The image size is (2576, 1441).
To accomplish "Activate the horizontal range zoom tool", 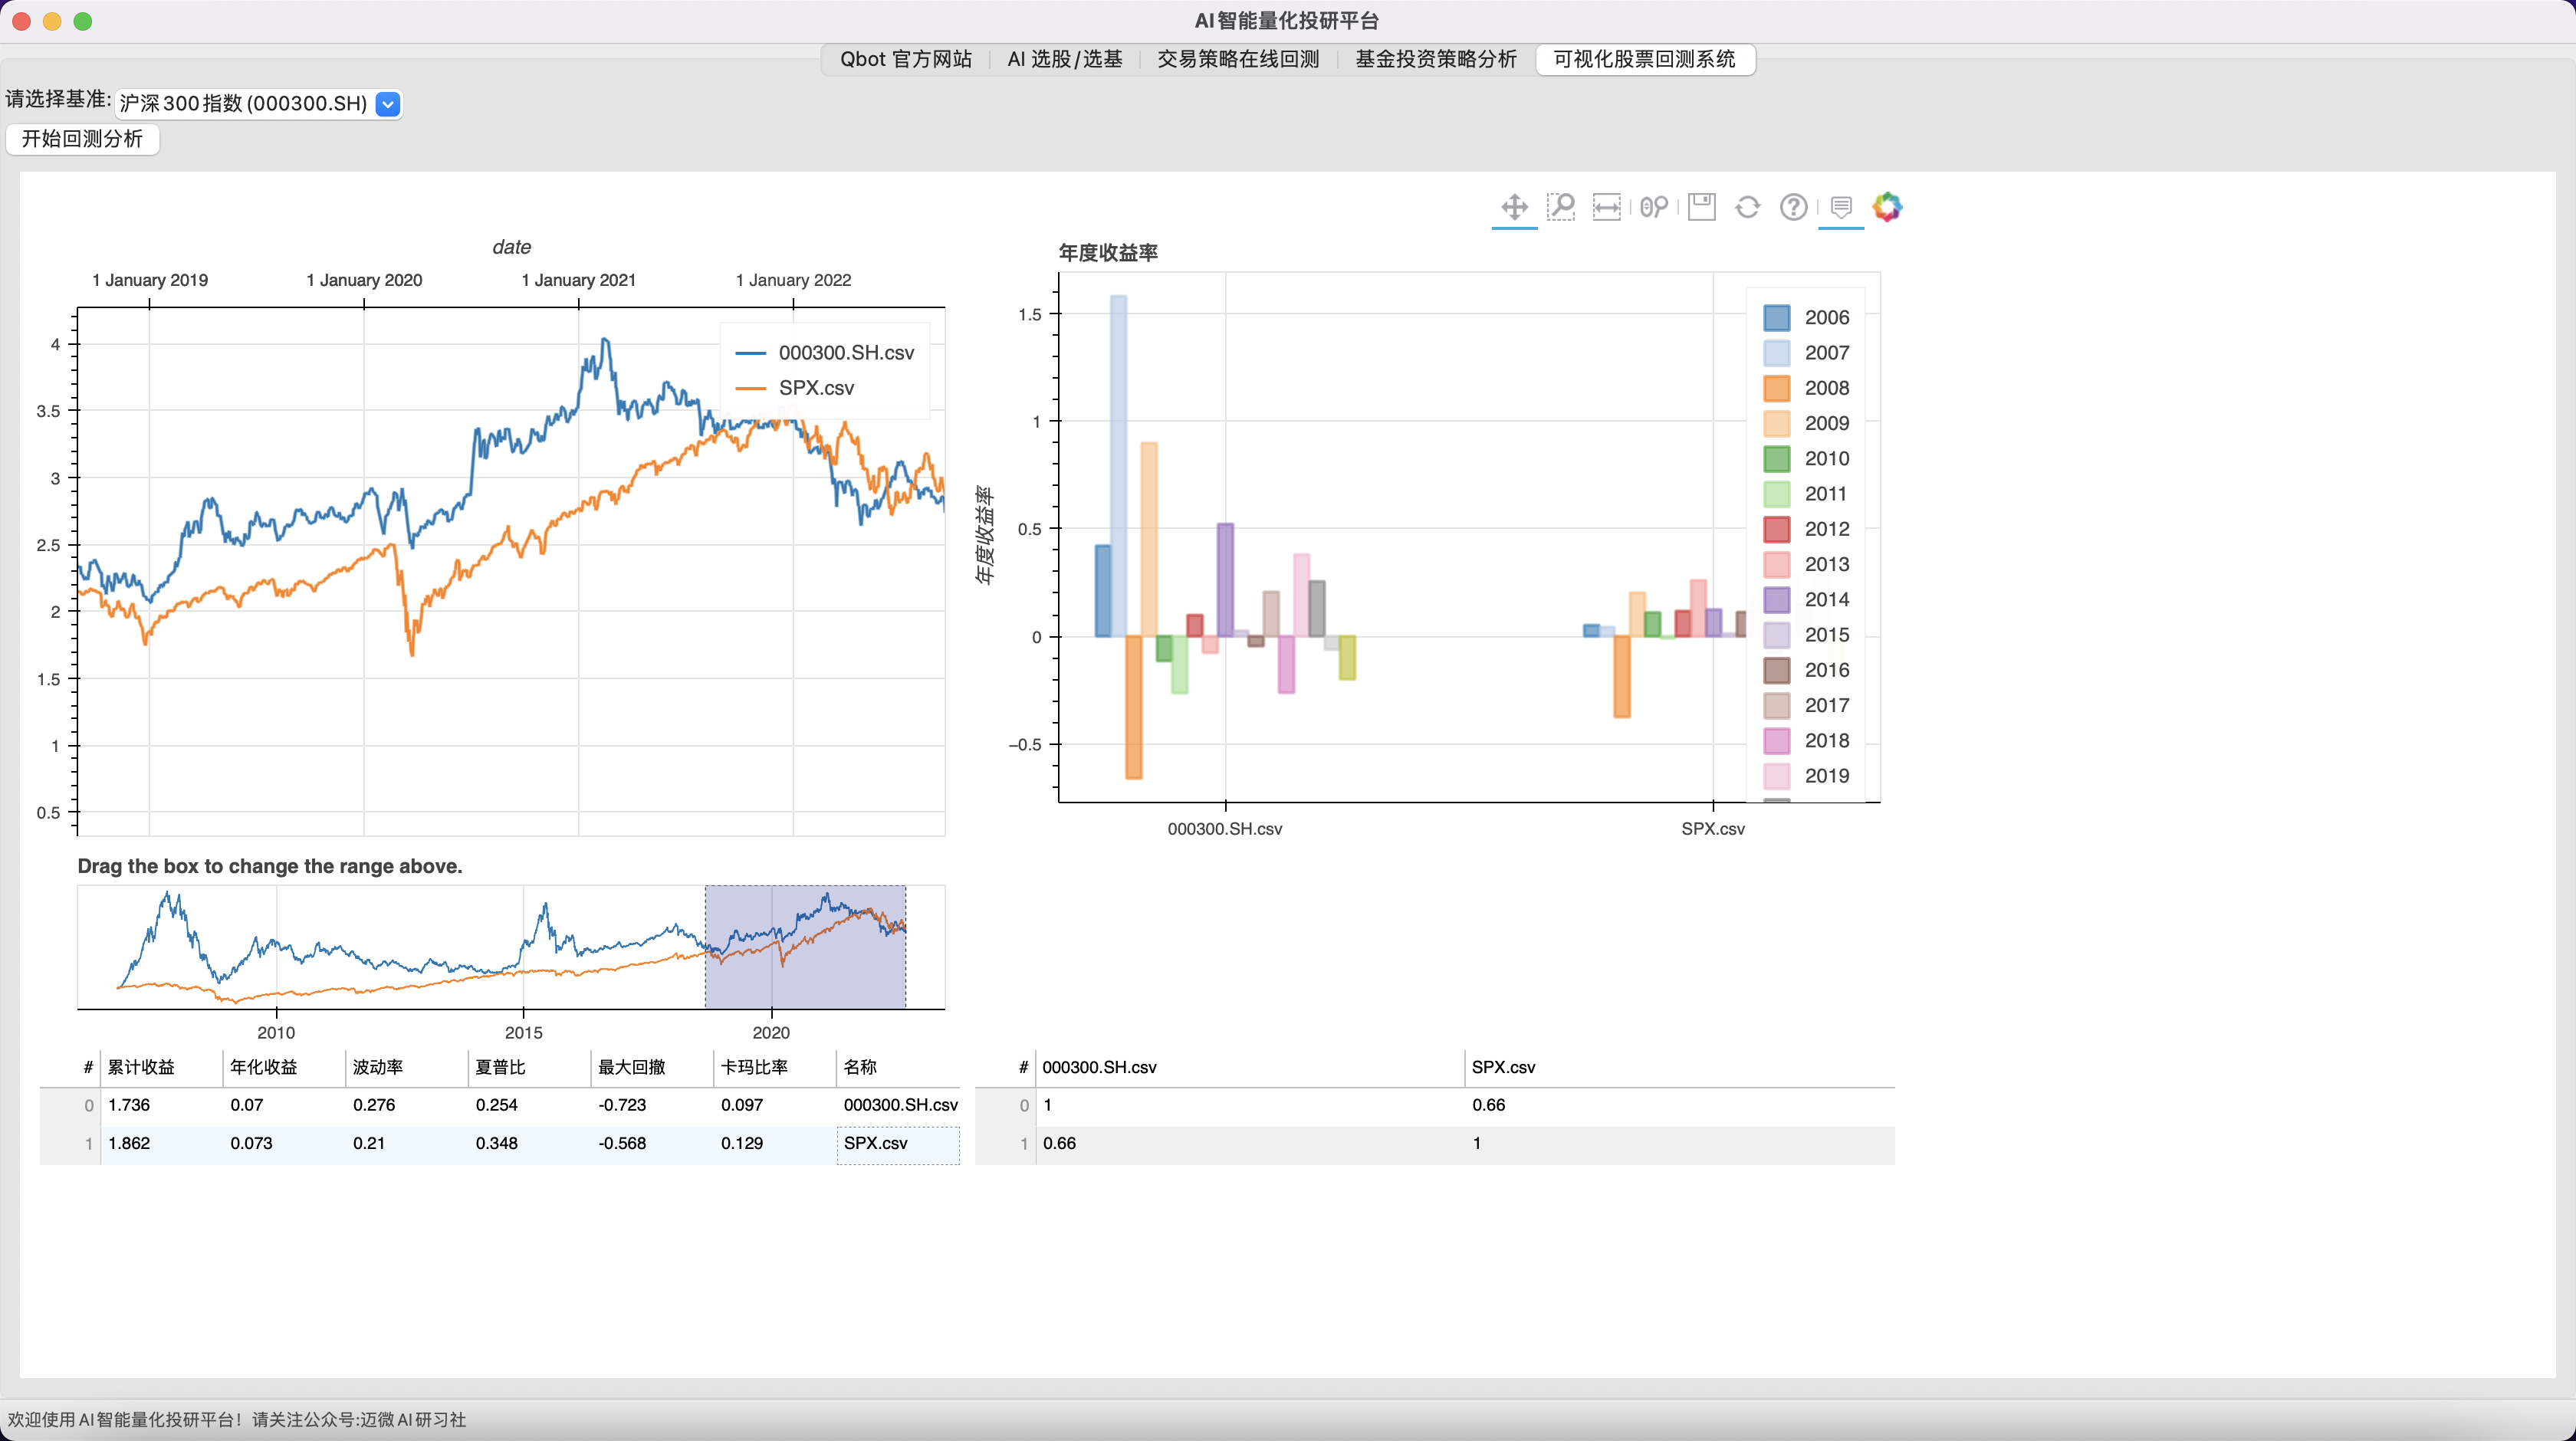I will 1607,207.
